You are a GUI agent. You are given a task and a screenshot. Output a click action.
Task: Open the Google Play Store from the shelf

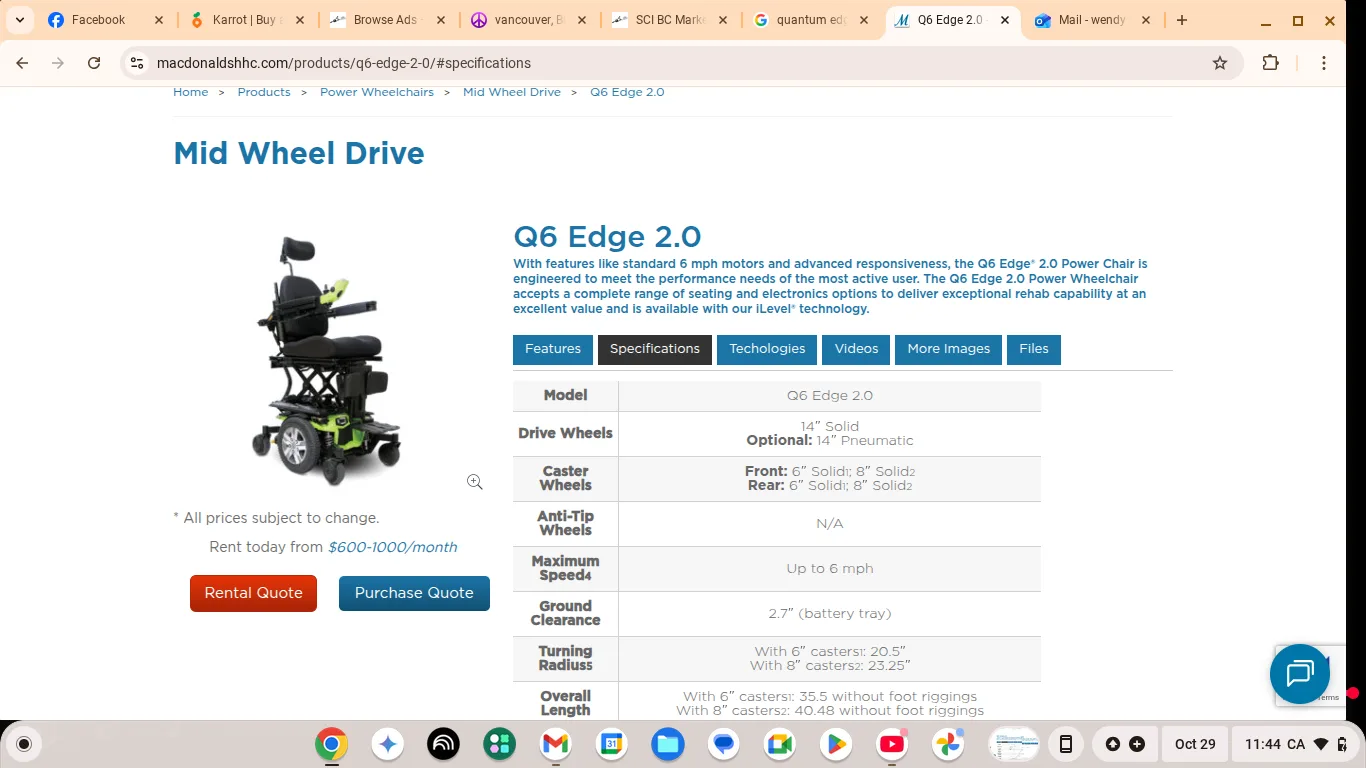835,744
